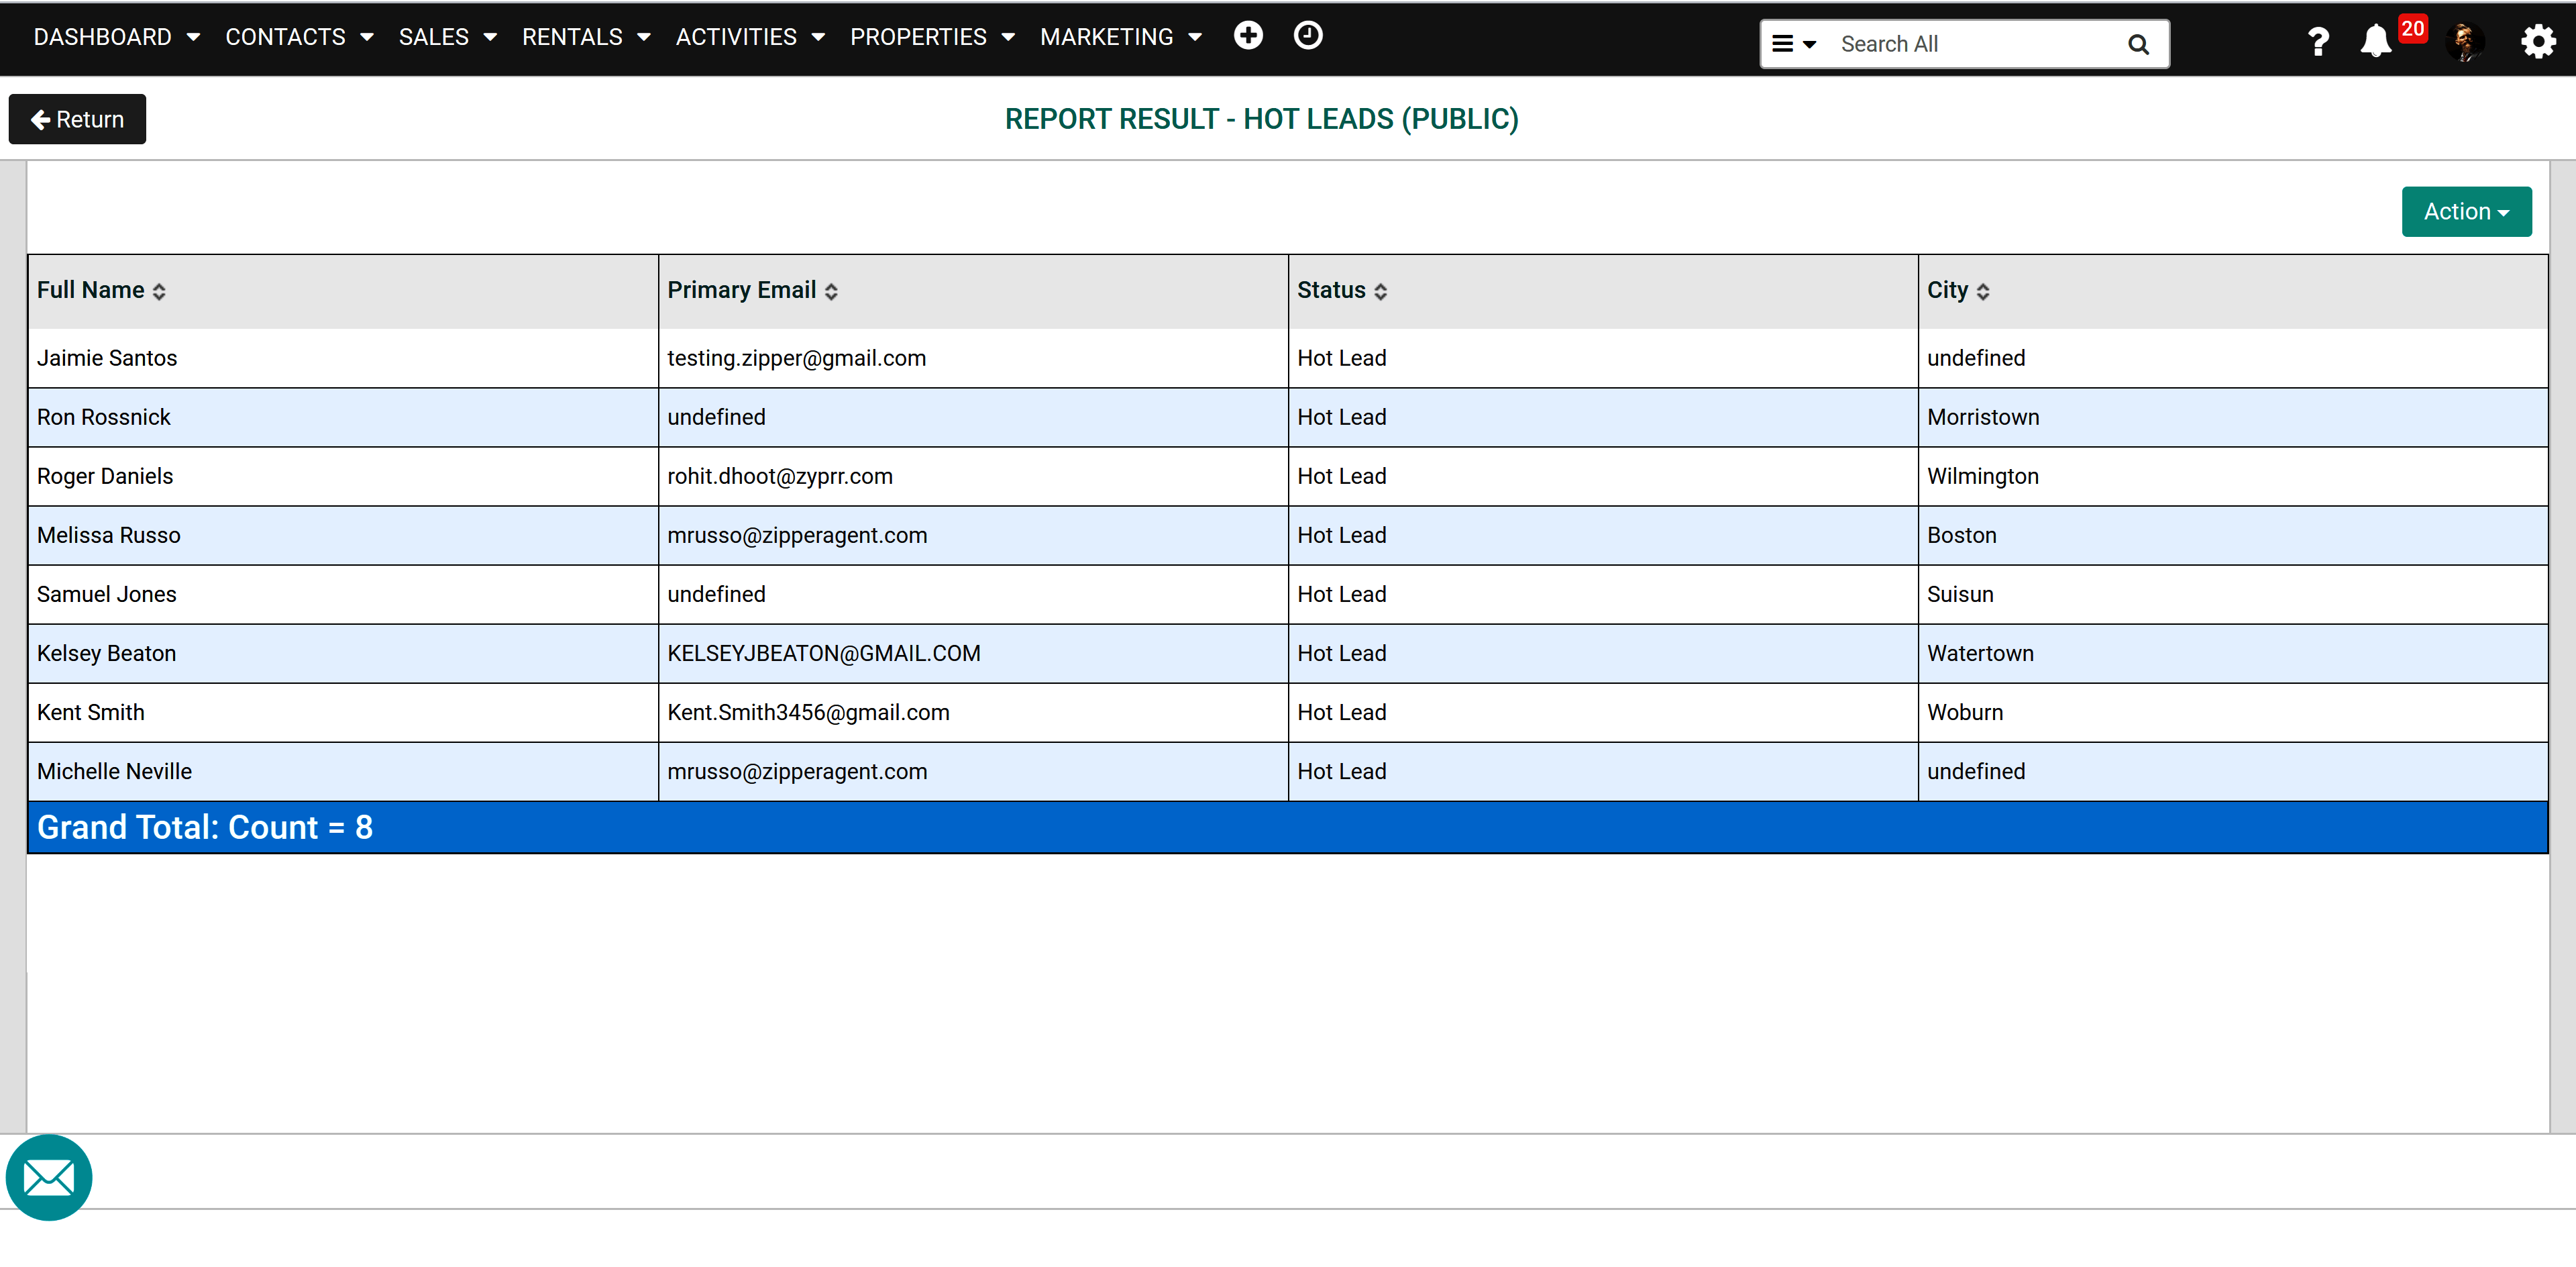Open the help question mark icon
Image resolution: width=2576 pixels, height=1267 pixels.
[2317, 42]
